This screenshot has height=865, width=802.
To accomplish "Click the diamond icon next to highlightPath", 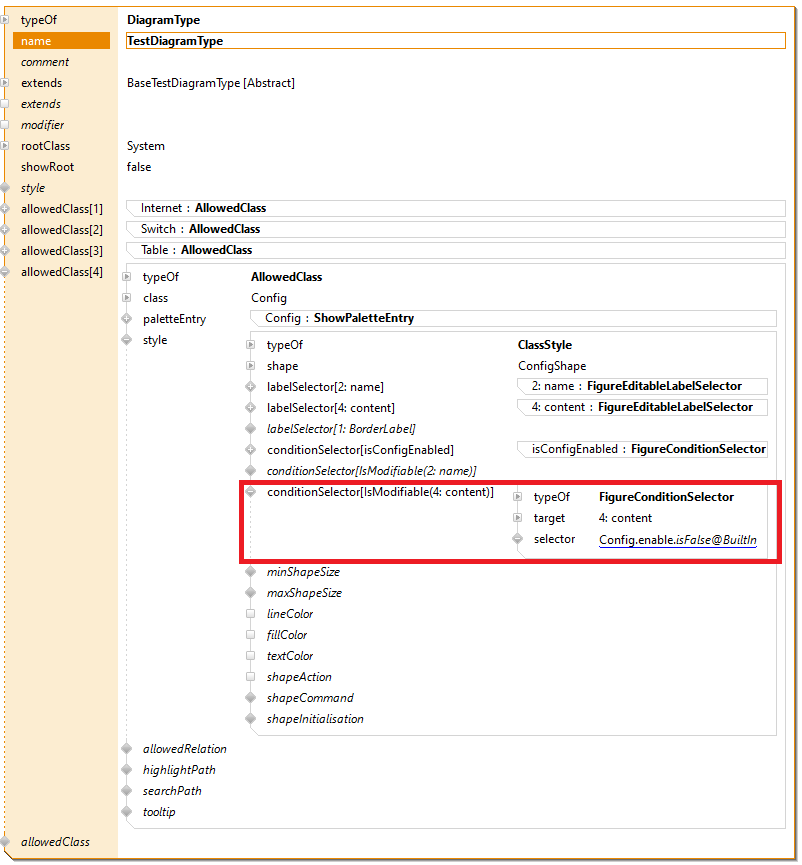I will pyautogui.click(x=126, y=770).
